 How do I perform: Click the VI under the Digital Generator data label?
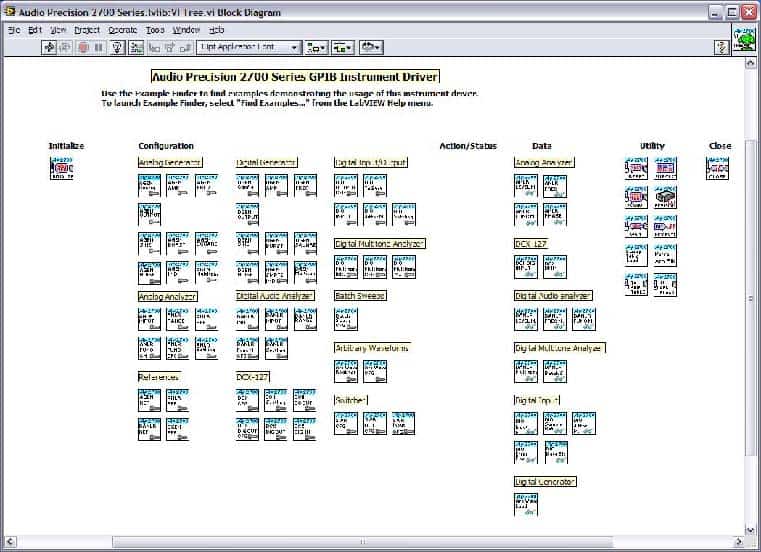526,502
